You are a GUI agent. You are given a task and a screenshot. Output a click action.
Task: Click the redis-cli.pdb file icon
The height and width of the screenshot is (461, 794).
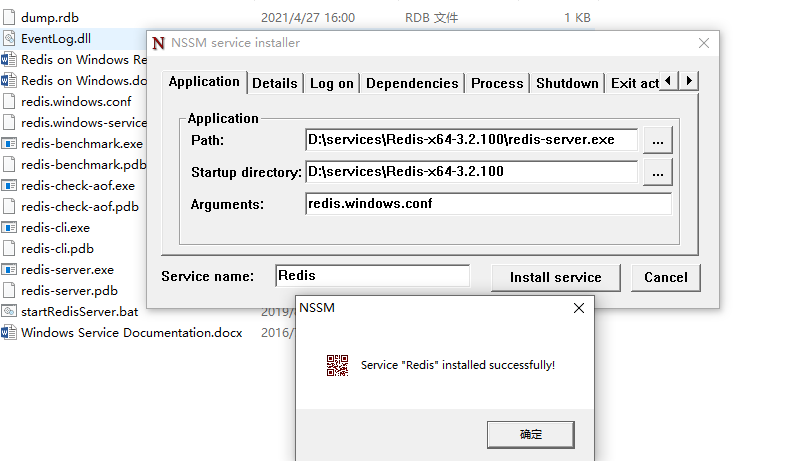pyautogui.click(x=9, y=249)
